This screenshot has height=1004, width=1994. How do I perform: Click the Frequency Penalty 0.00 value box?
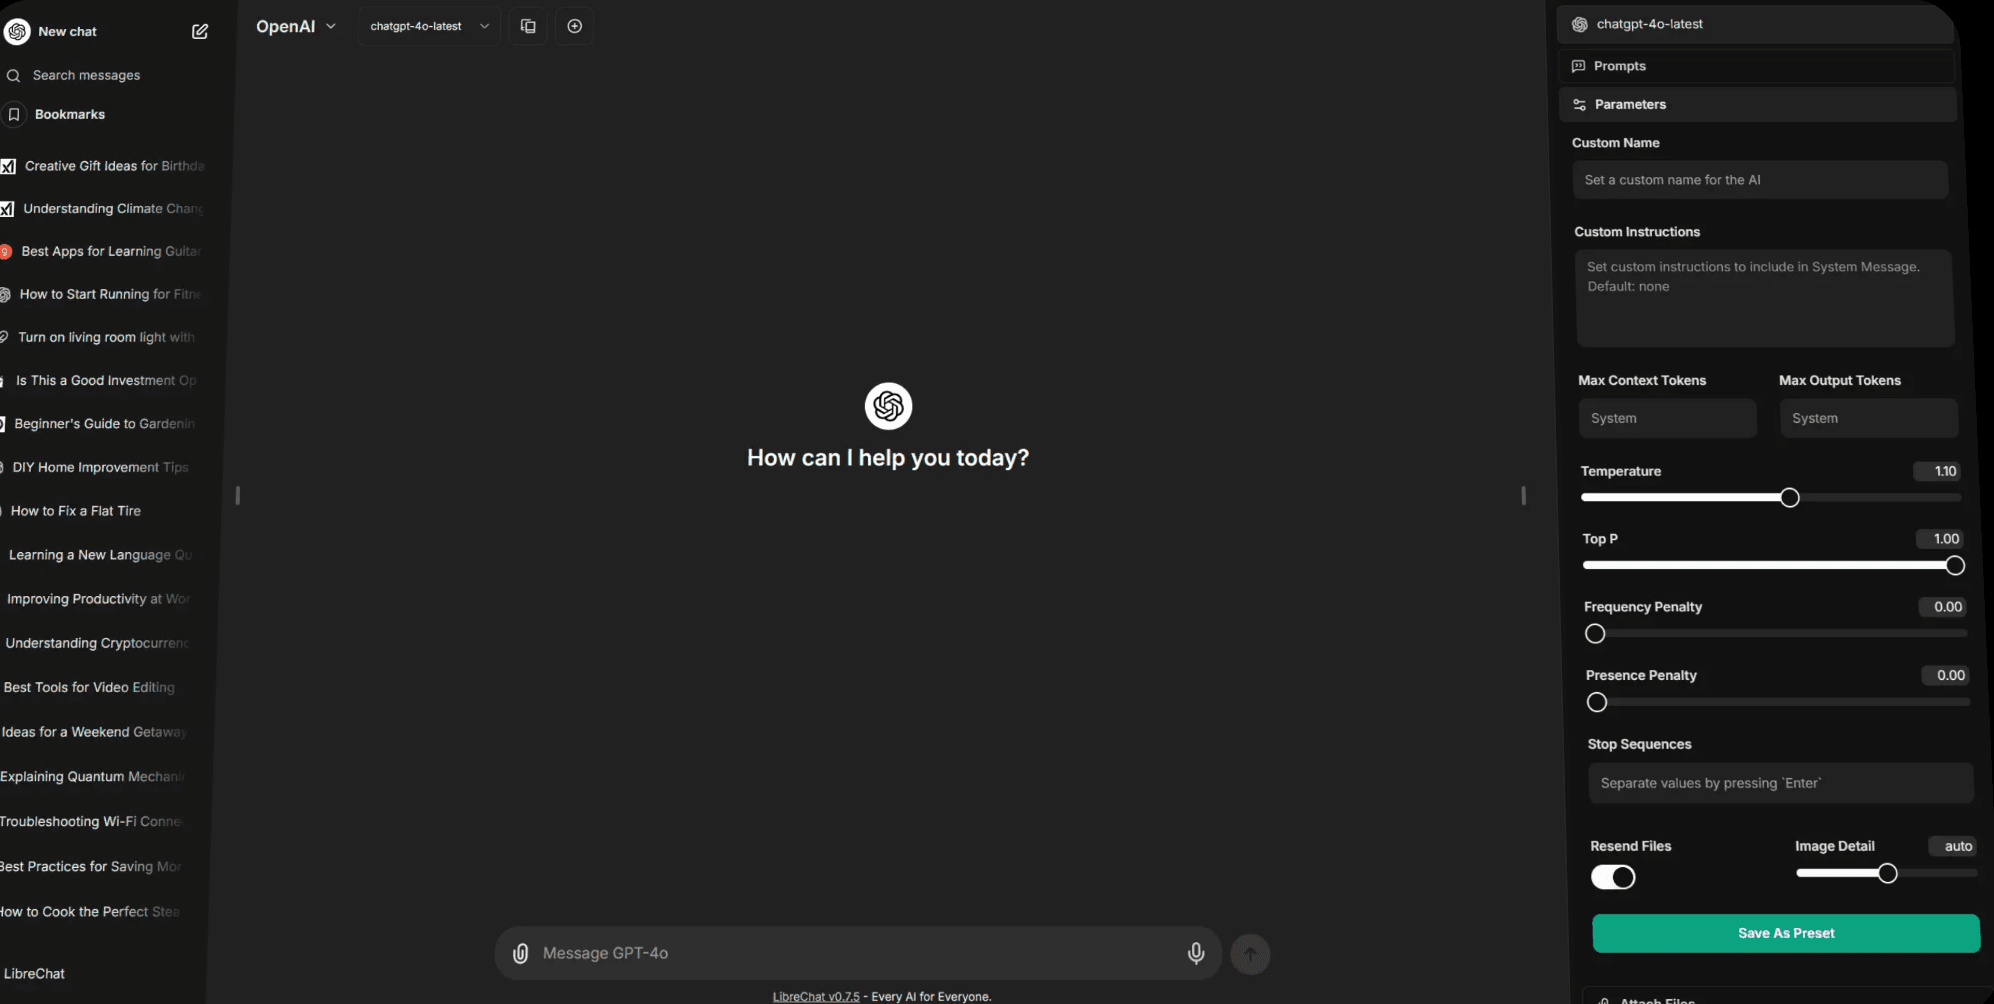pyautogui.click(x=1942, y=607)
